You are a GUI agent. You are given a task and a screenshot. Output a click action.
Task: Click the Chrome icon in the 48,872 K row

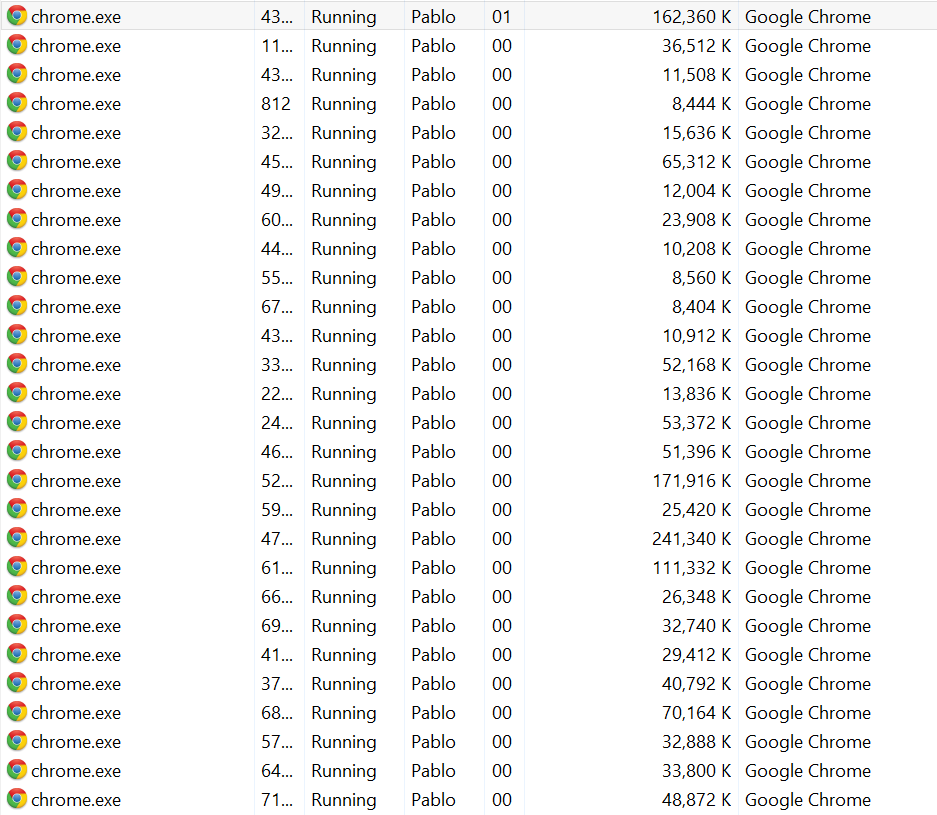[x=17, y=799]
